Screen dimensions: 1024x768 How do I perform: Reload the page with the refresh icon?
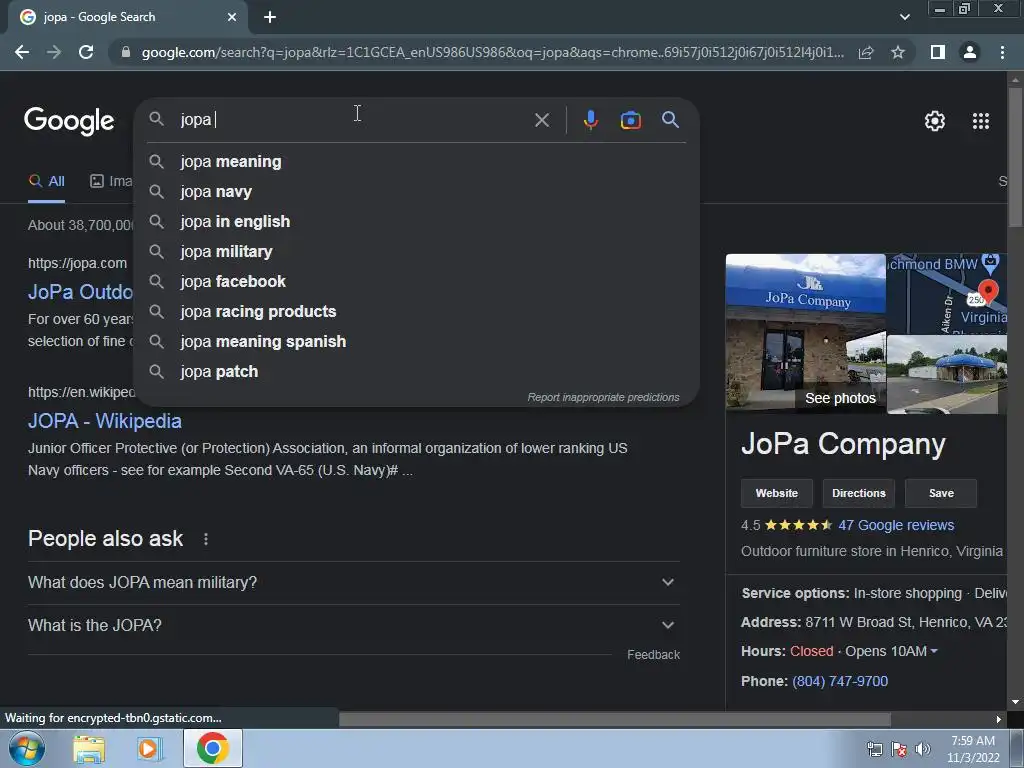86,52
